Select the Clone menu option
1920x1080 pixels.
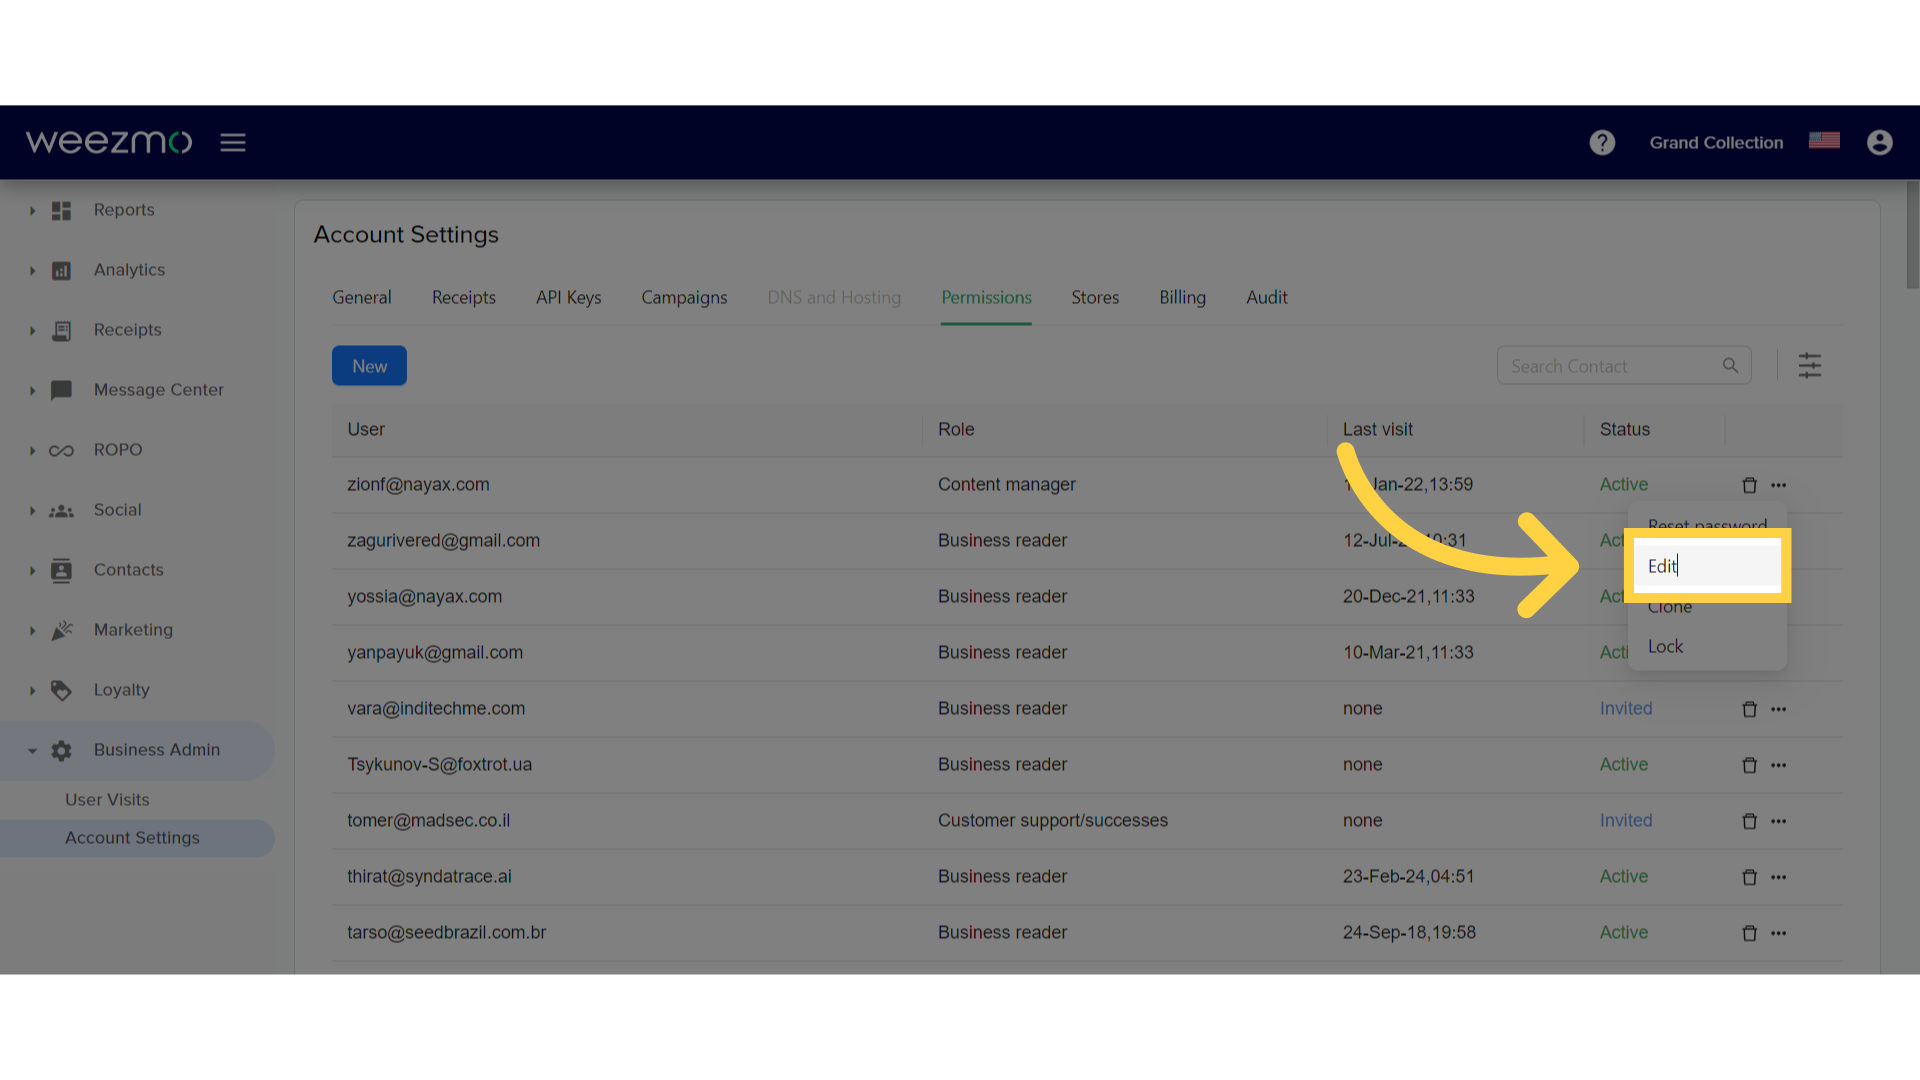[x=1669, y=605]
